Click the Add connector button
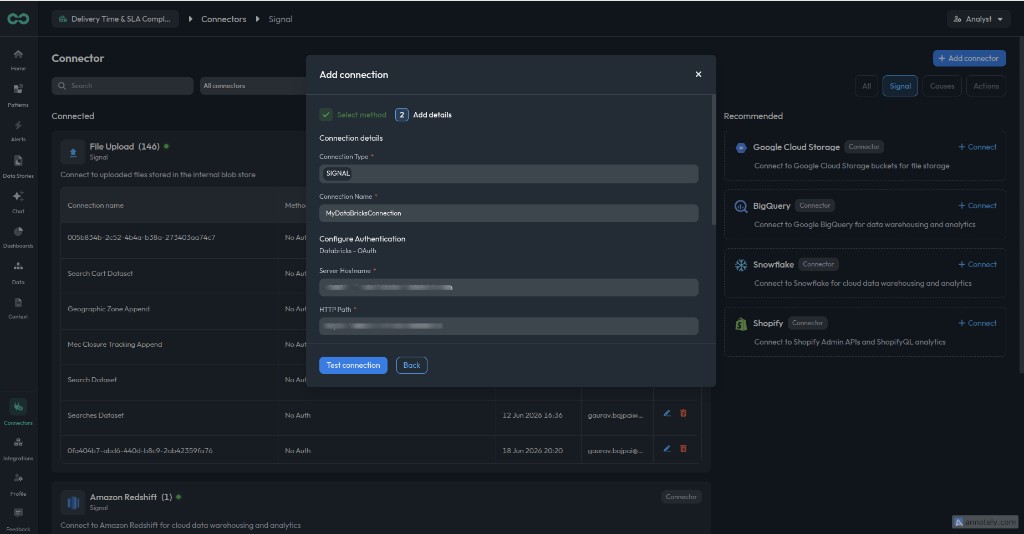This screenshot has height=534, width=1024. (969, 58)
